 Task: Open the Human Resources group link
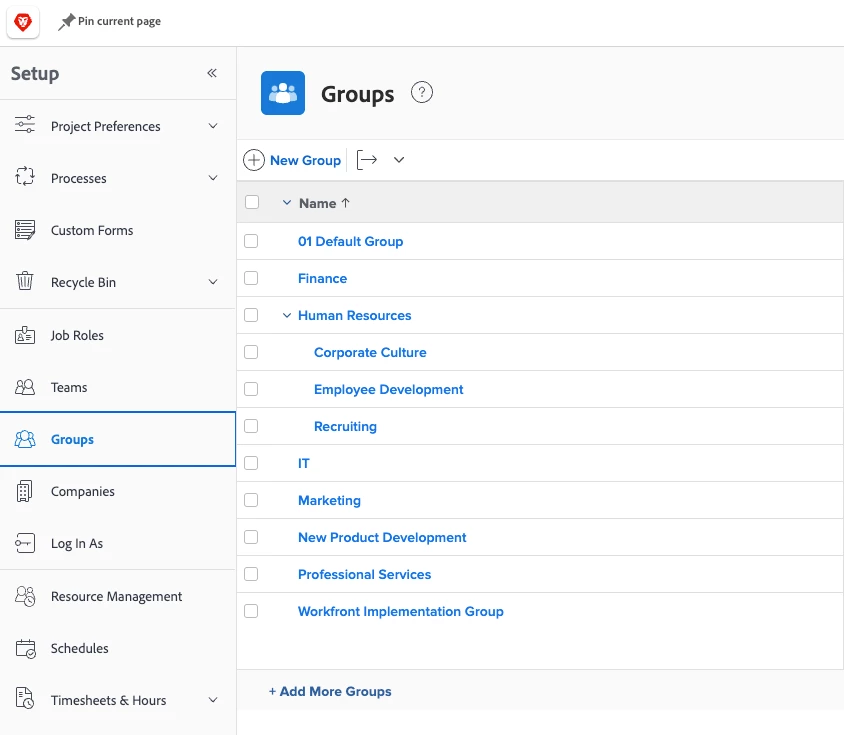click(x=355, y=316)
